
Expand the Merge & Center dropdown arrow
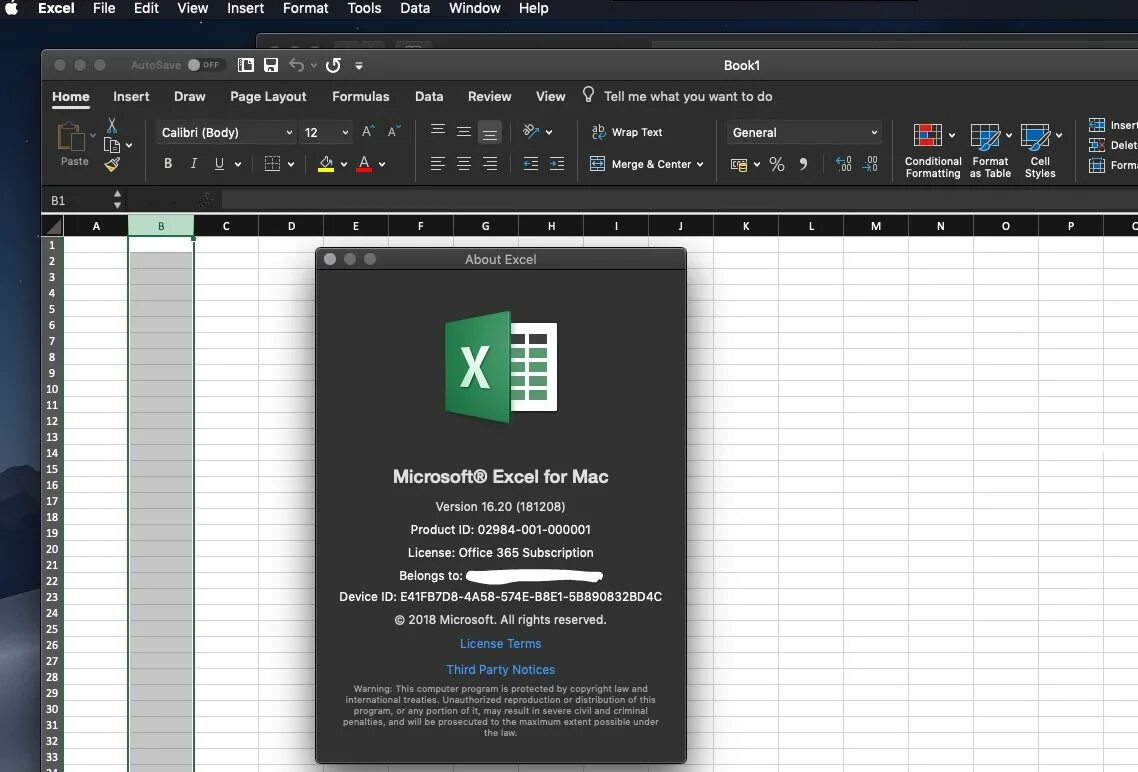tap(700, 165)
